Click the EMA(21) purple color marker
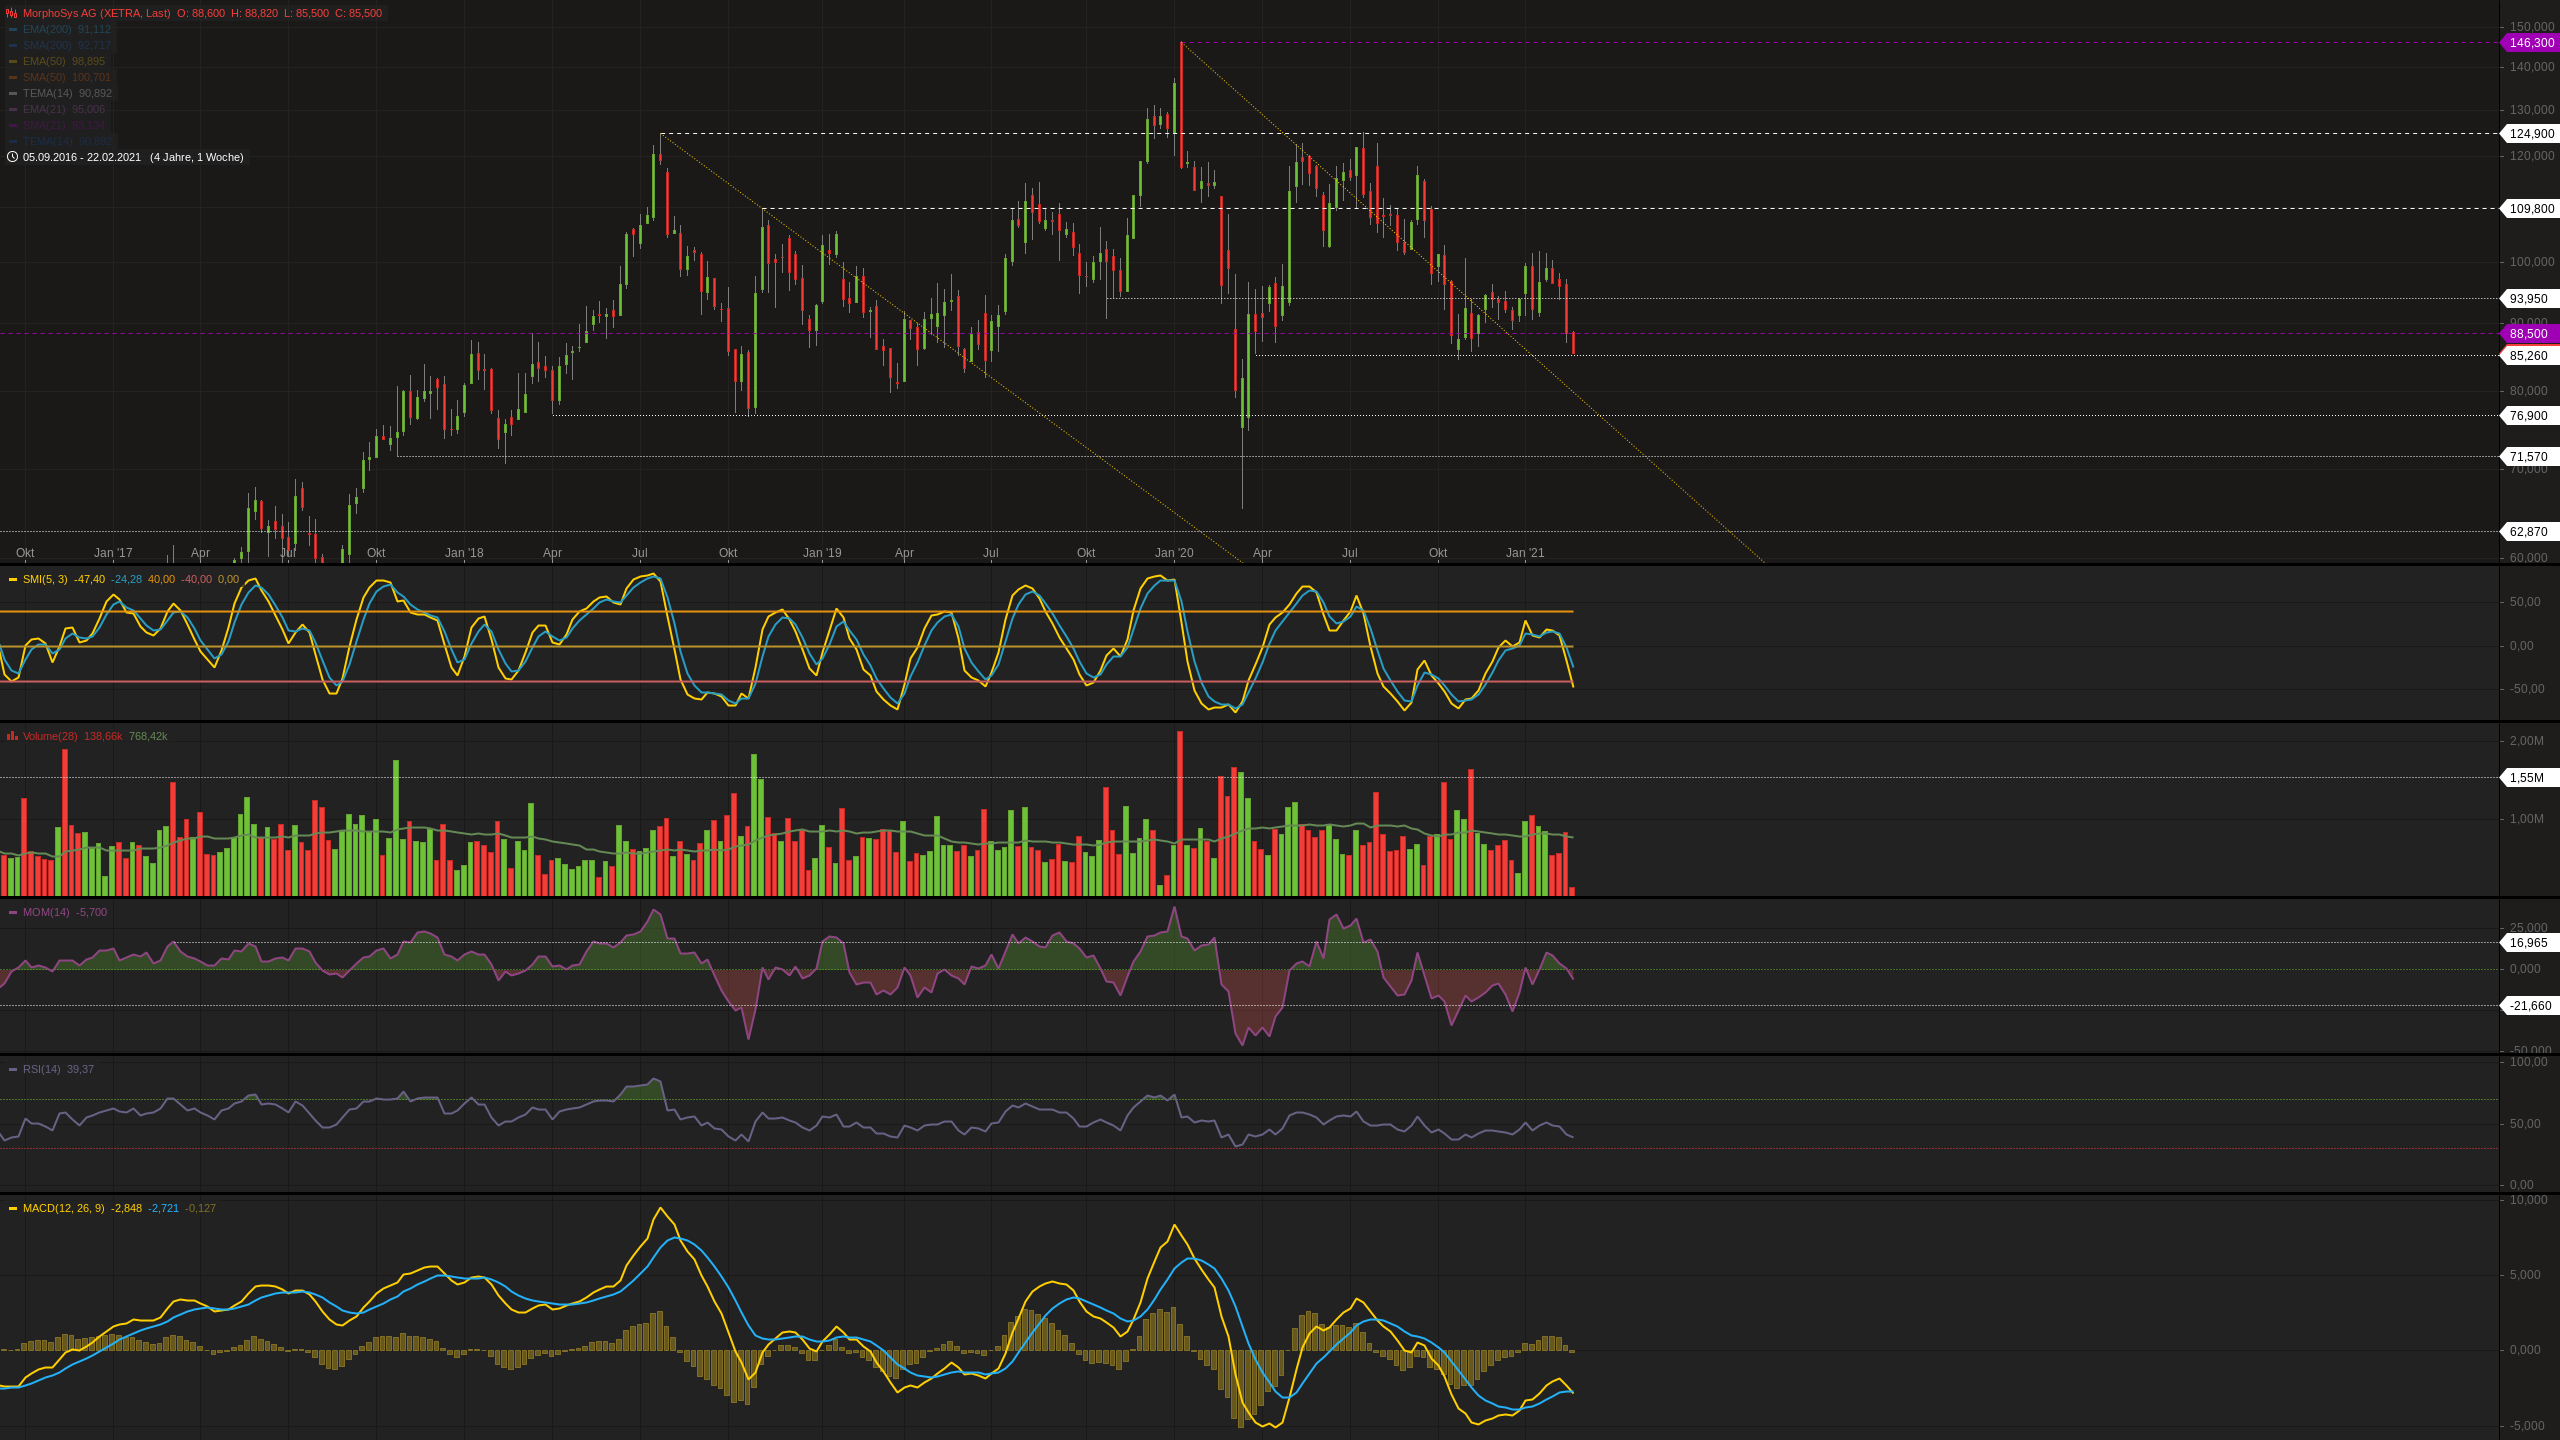The width and height of the screenshot is (2560, 1440). point(13,109)
